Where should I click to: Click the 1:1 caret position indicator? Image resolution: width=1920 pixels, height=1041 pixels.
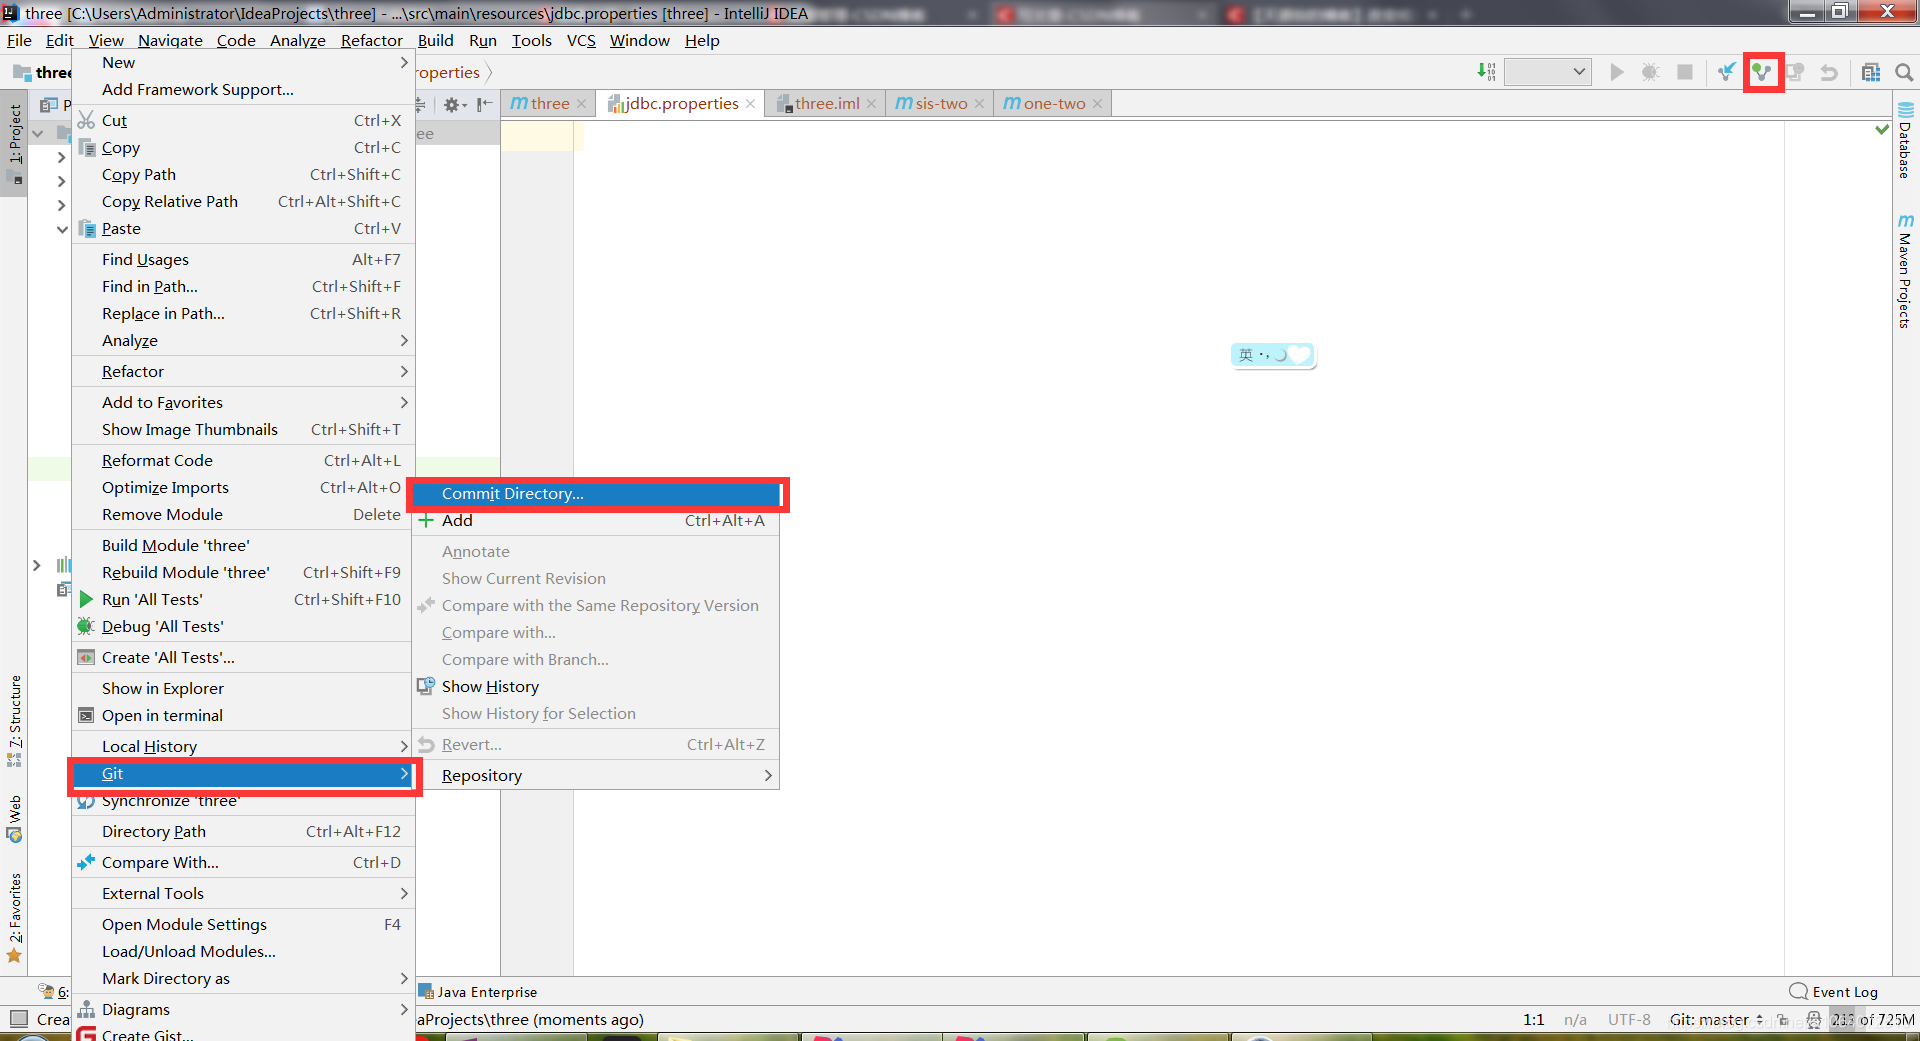coord(1534,1020)
